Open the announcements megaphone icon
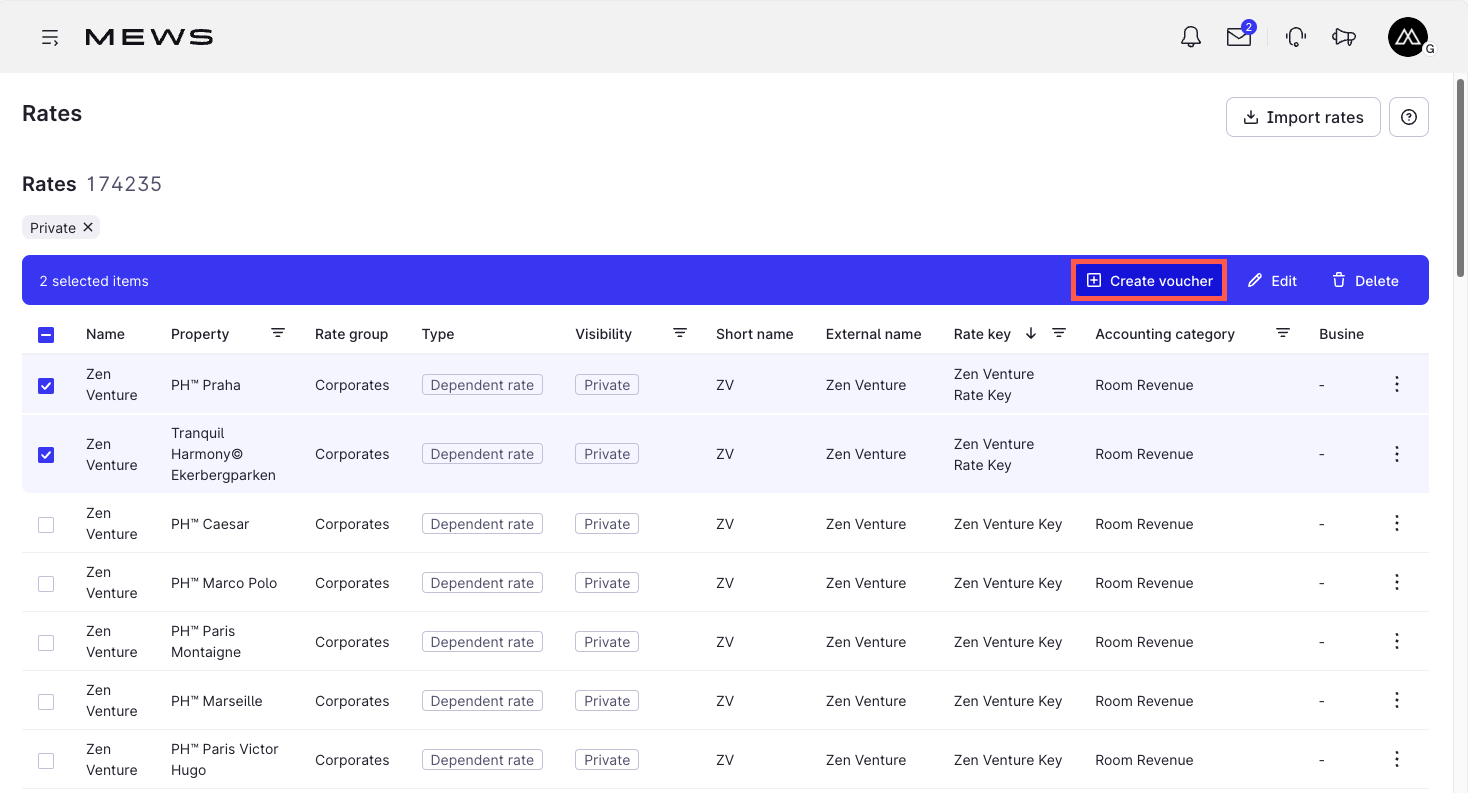The width and height of the screenshot is (1468, 793). [1344, 38]
